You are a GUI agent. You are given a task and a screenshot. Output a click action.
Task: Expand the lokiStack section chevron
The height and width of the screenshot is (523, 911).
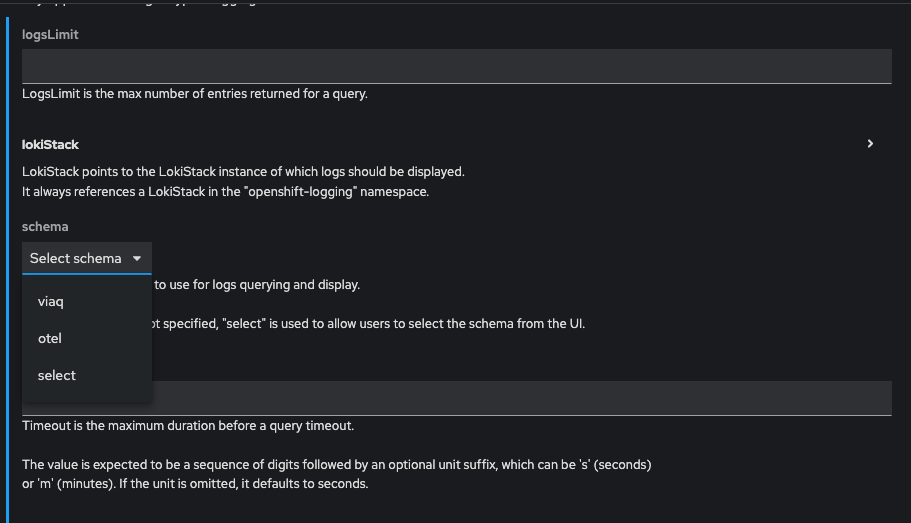pos(870,144)
